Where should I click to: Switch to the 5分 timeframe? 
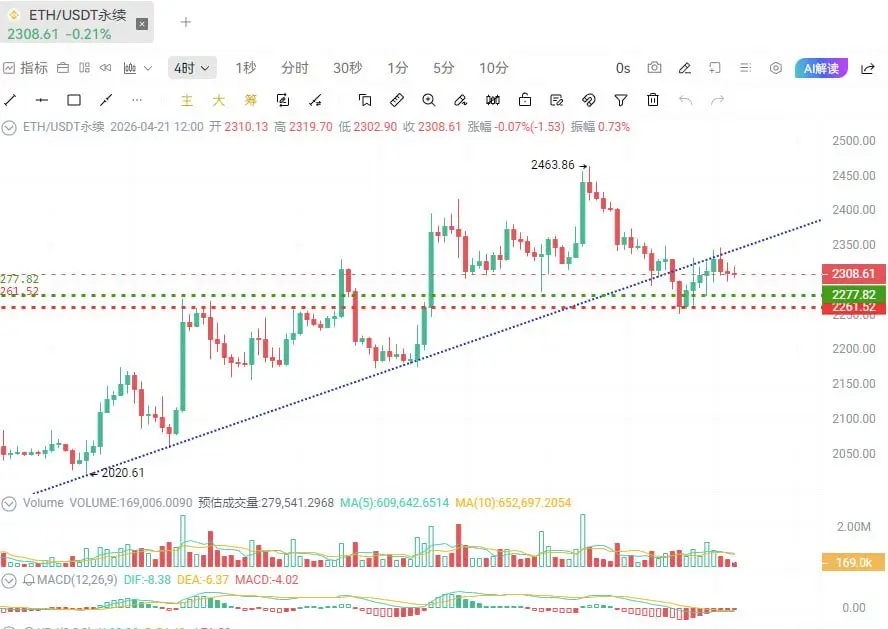tap(443, 68)
